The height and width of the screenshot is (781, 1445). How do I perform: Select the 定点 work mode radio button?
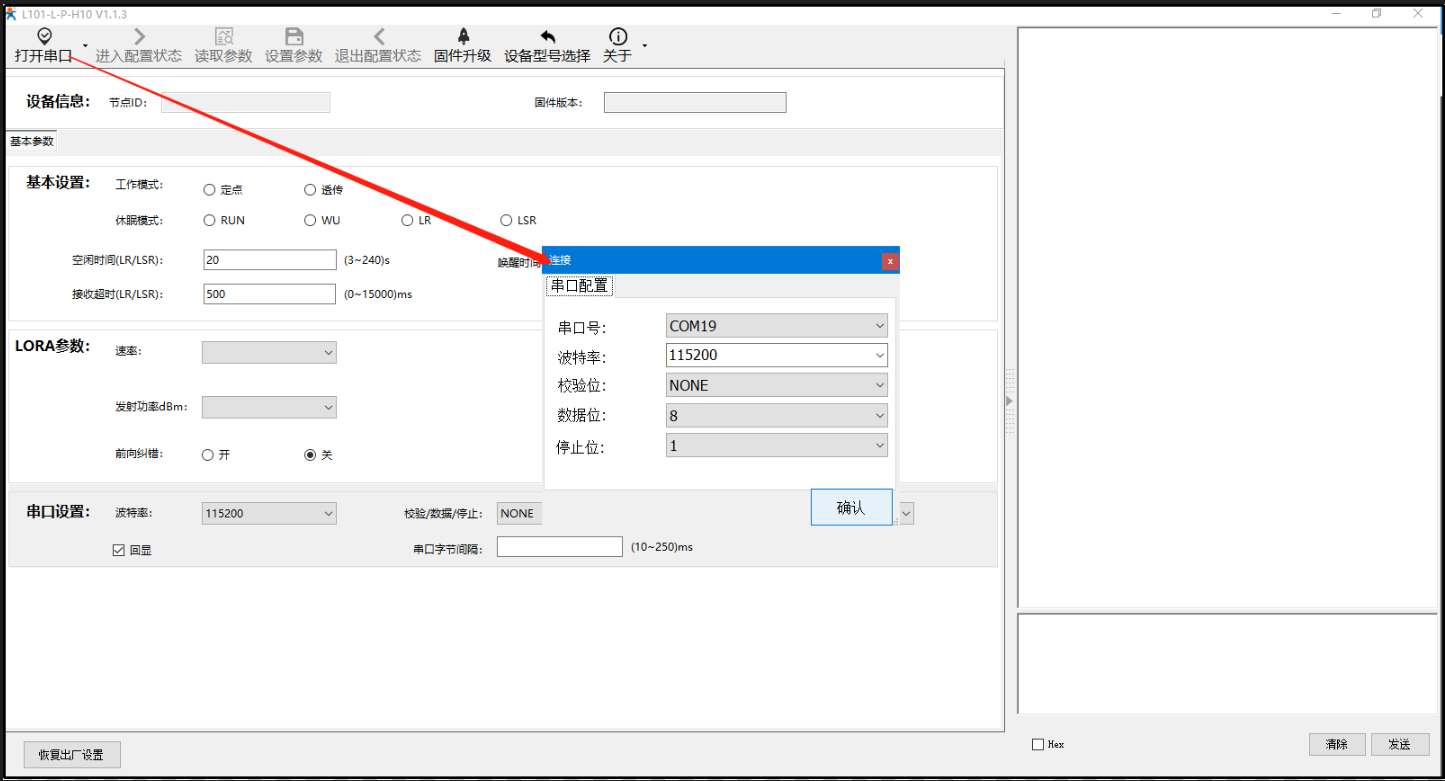(x=209, y=190)
